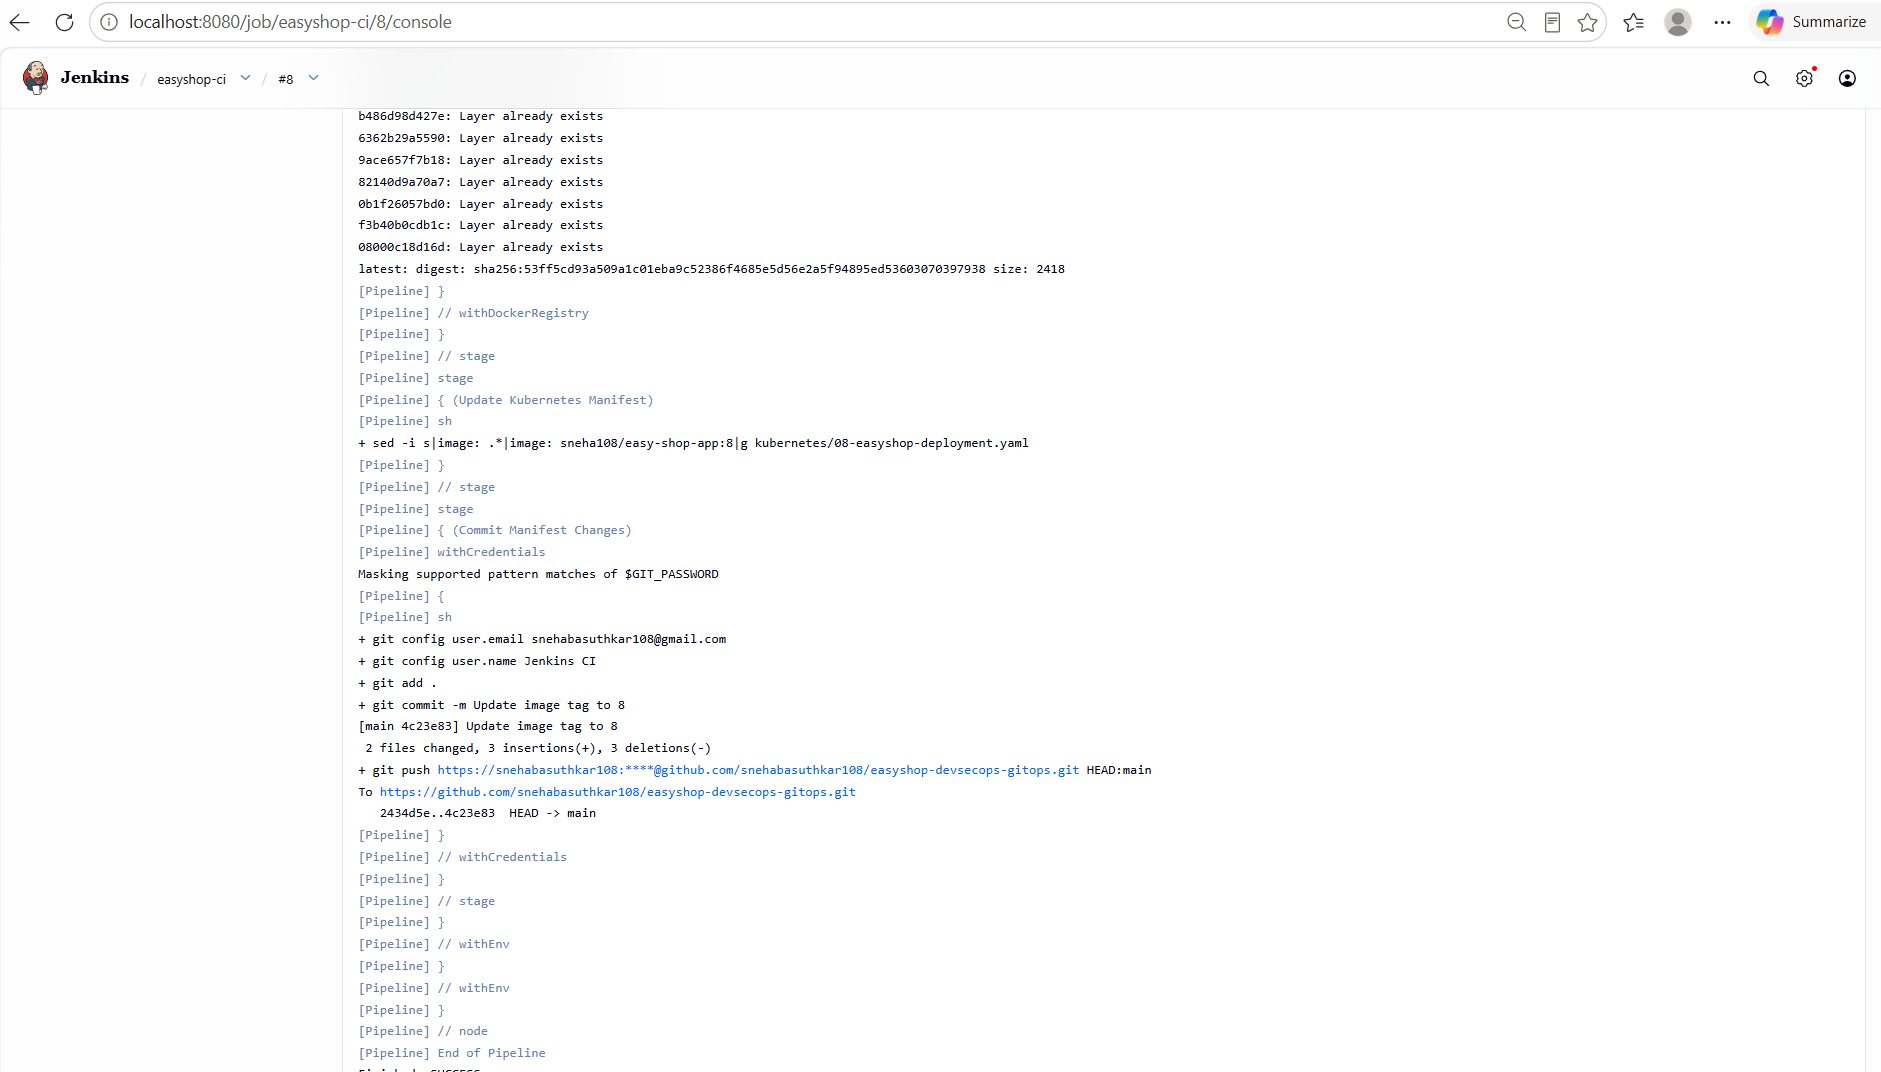Image resolution: width=1881 pixels, height=1072 pixels.
Task: Click '08000c18d16d: Layer already exists' line
Action: (480, 247)
